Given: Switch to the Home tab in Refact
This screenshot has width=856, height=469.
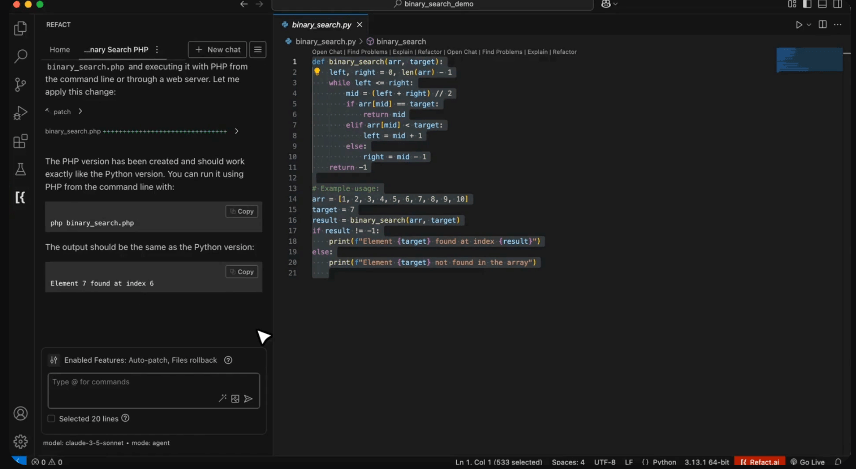Looking at the screenshot, I should [x=60, y=49].
